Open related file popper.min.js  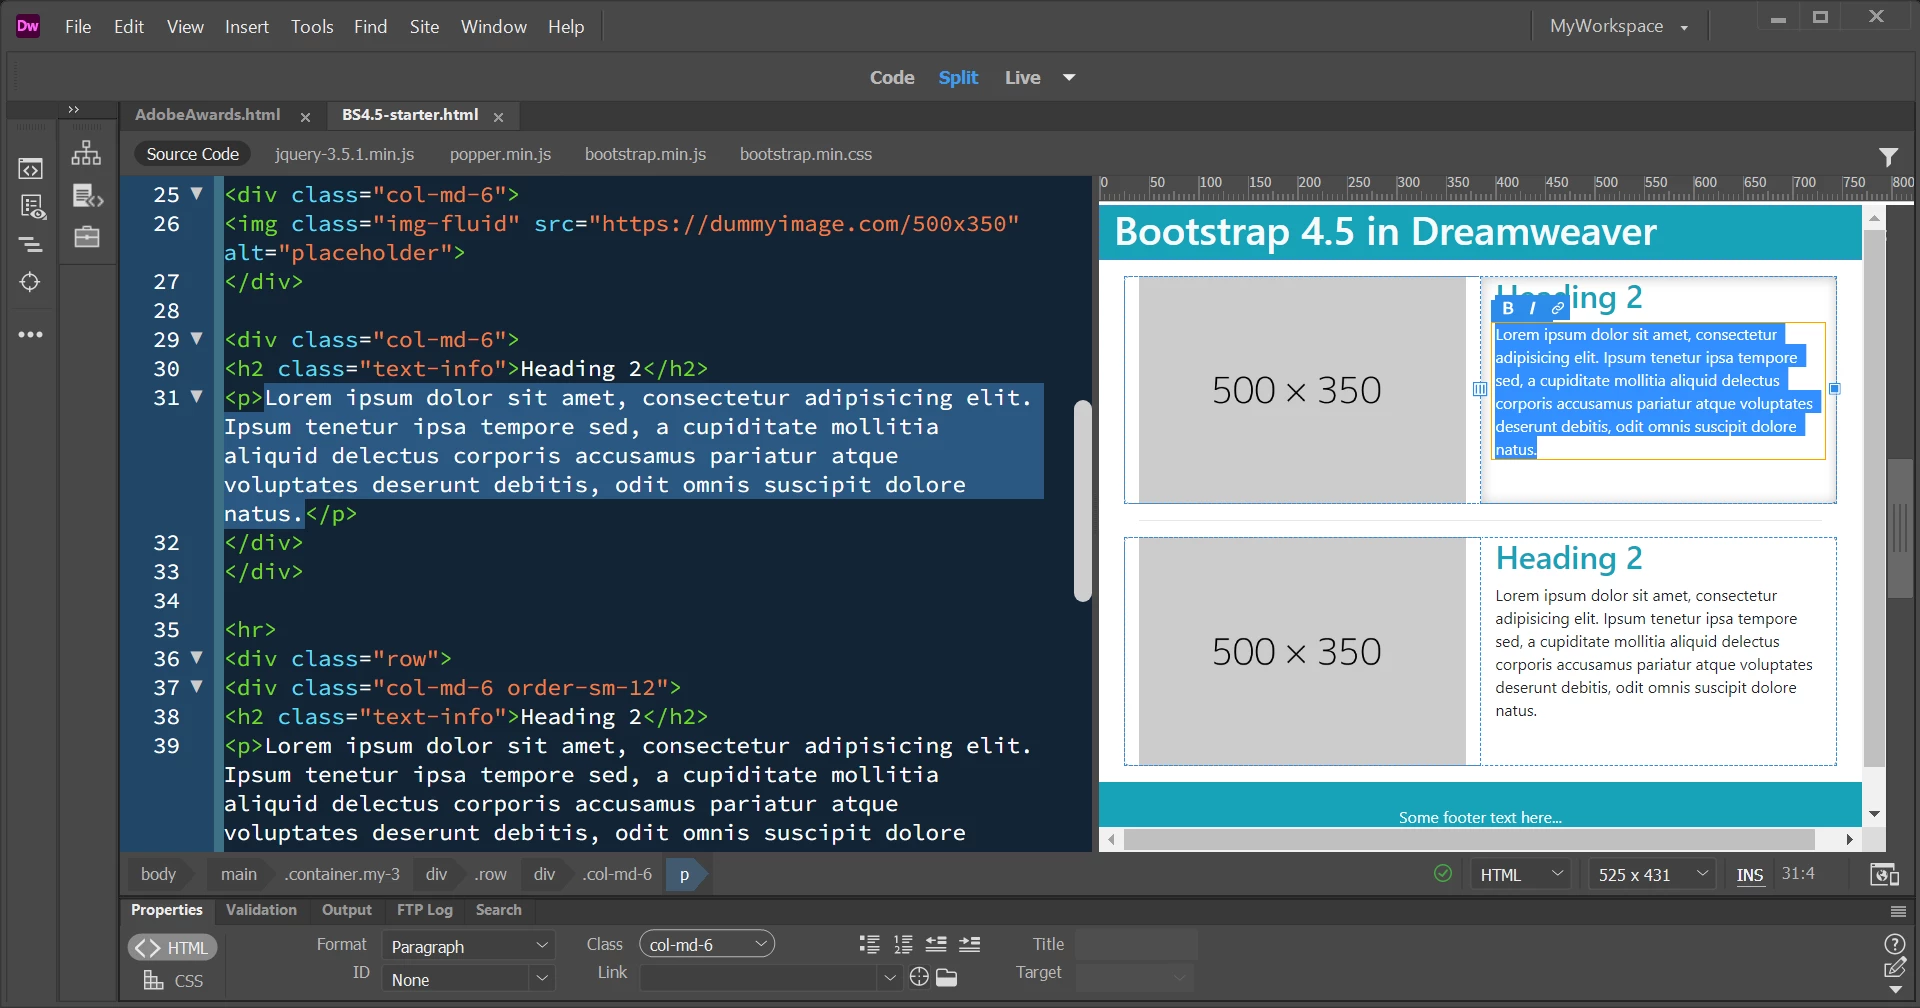click(500, 154)
